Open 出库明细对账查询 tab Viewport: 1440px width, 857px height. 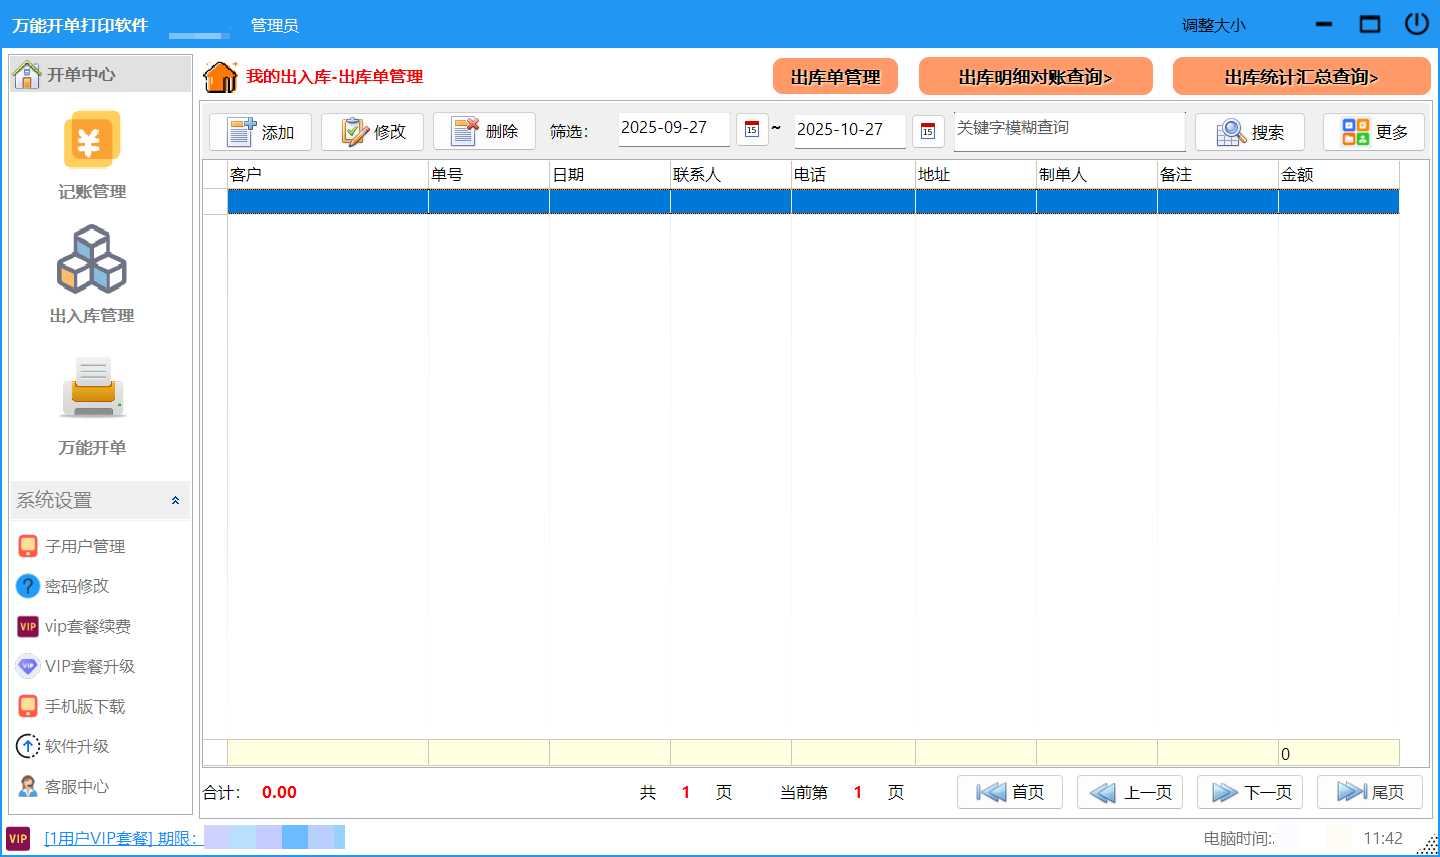click(x=1036, y=77)
